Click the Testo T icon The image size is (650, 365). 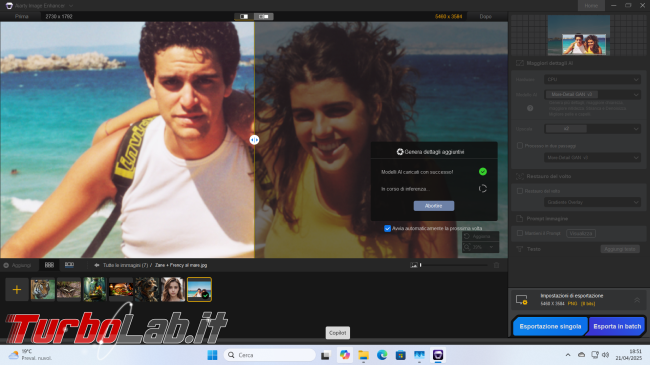tap(519, 249)
